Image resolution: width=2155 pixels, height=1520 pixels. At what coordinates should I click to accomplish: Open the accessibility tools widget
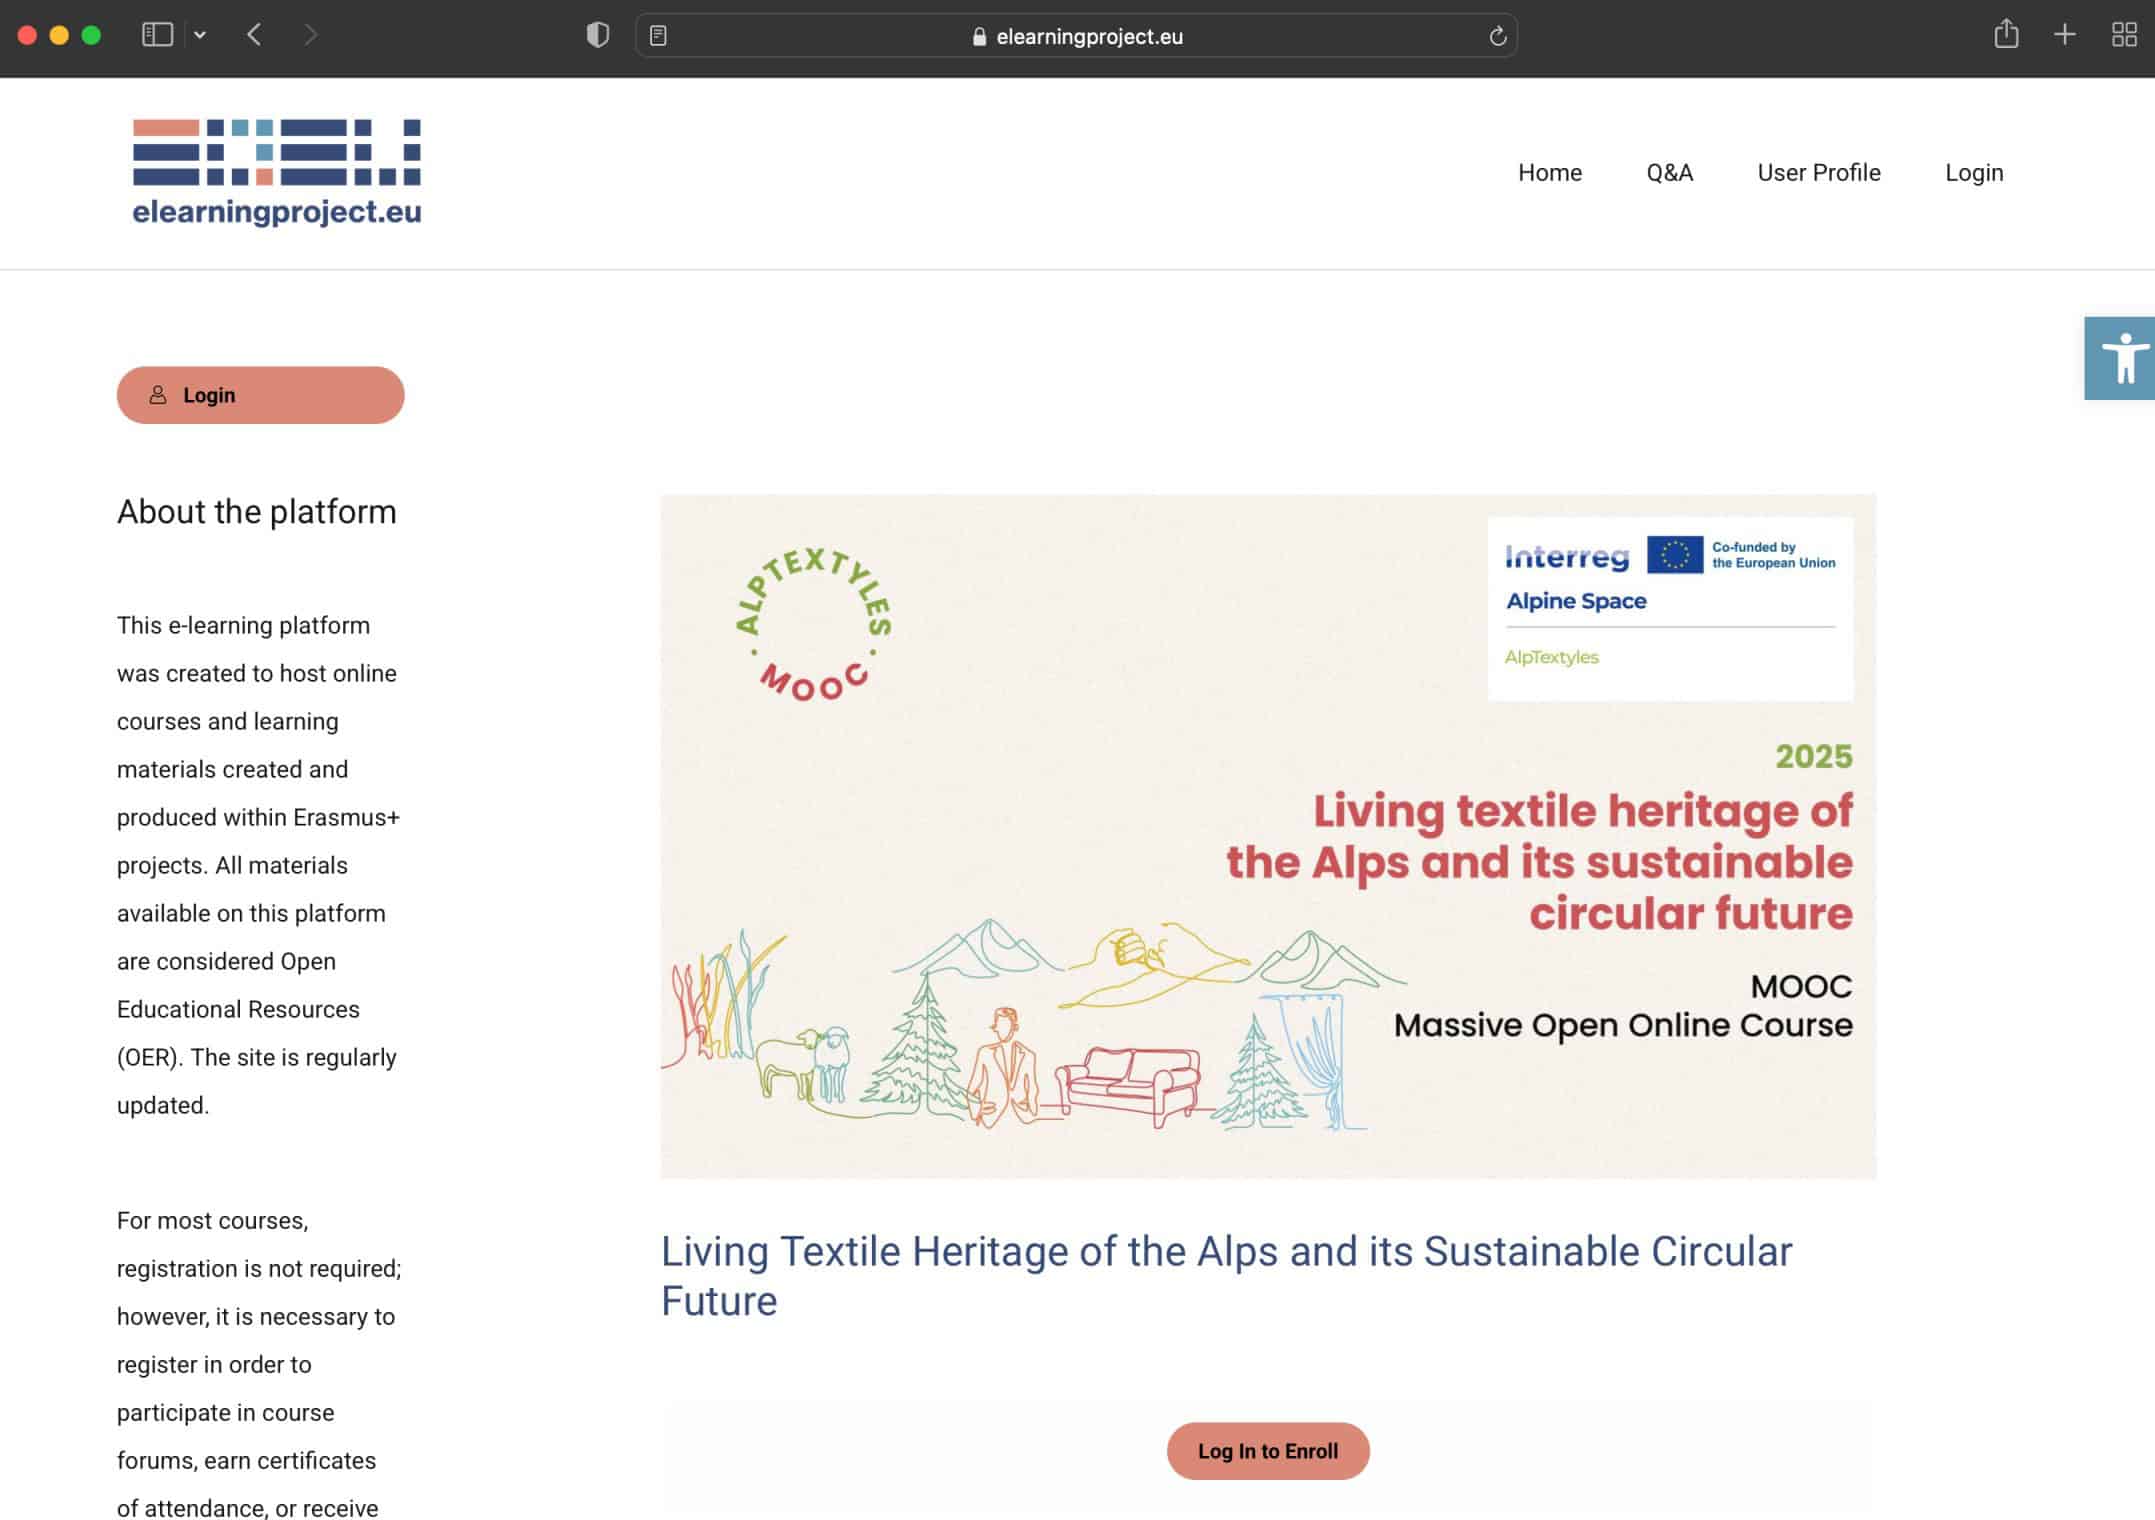pyautogui.click(x=2122, y=358)
